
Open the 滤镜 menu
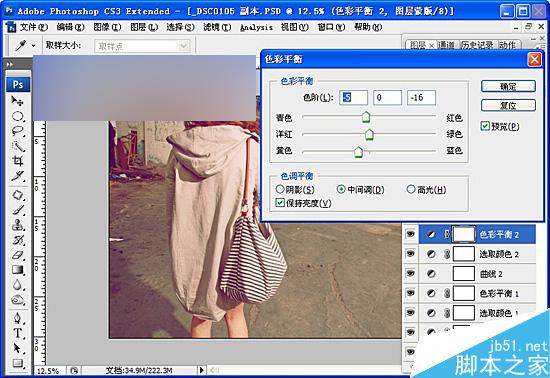(x=217, y=27)
